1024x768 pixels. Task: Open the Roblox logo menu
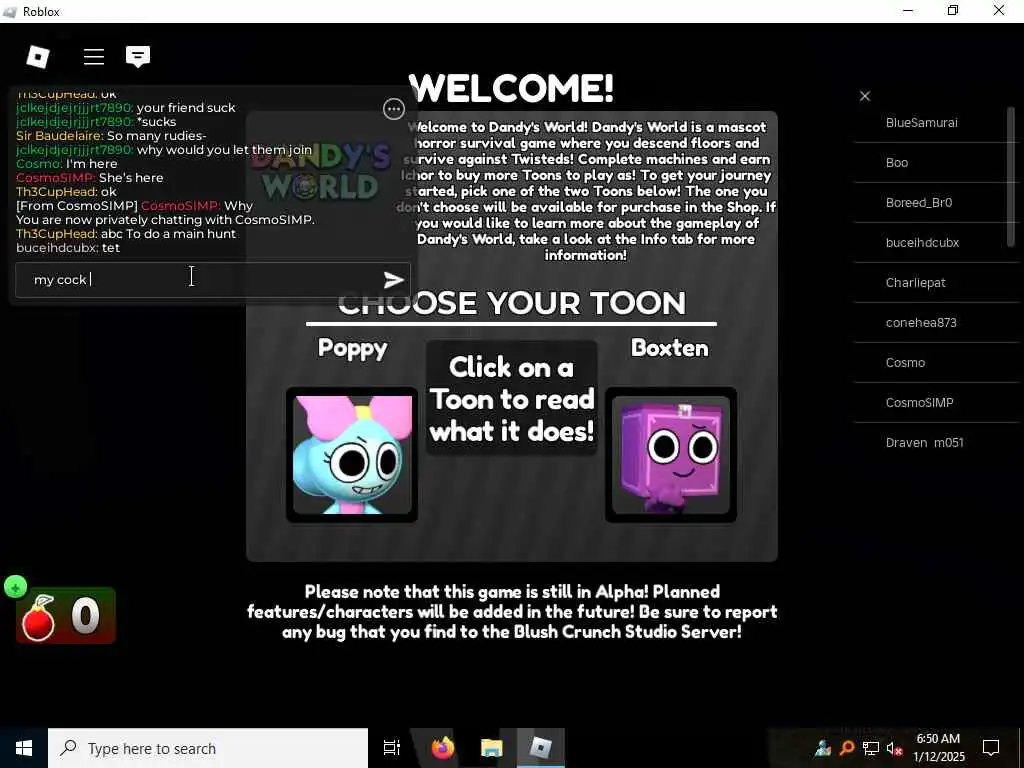tap(38, 57)
